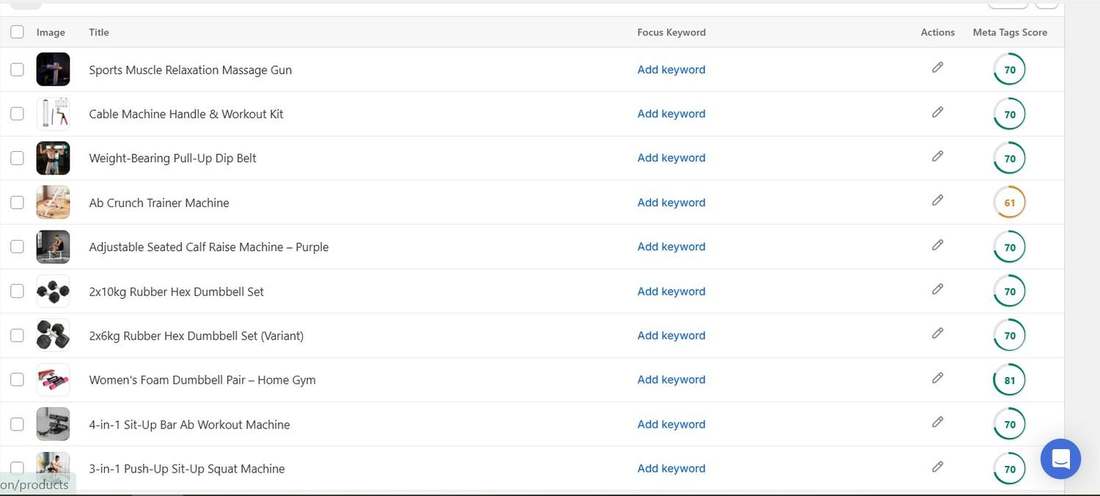Edit 2x10kg Rubber Hex Dumbbell Set pencil
Image resolution: width=1100 pixels, height=496 pixels.
pyautogui.click(x=937, y=289)
